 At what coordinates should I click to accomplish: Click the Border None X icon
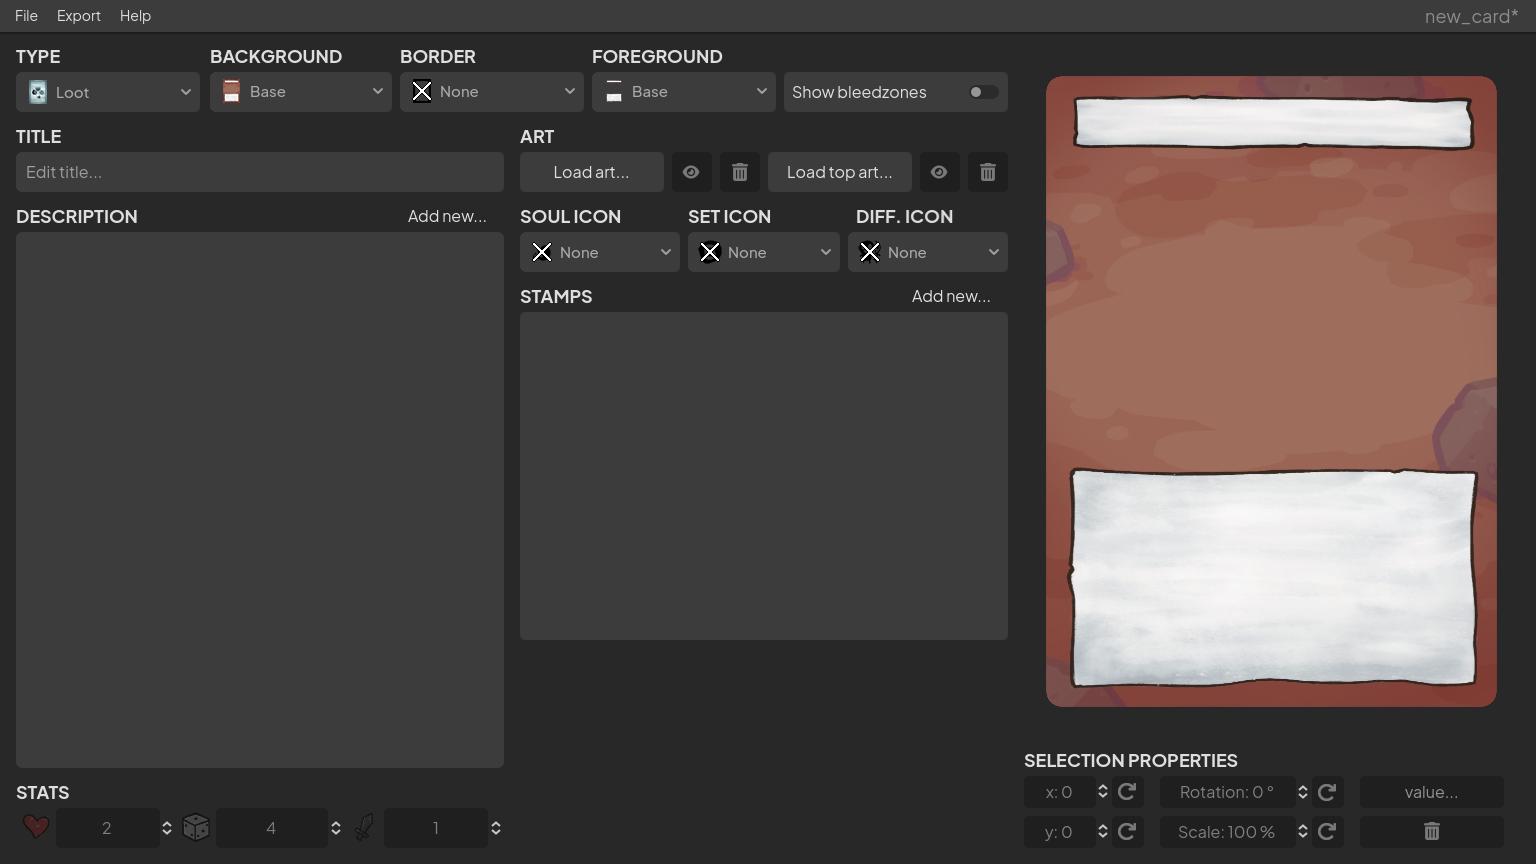(422, 92)
